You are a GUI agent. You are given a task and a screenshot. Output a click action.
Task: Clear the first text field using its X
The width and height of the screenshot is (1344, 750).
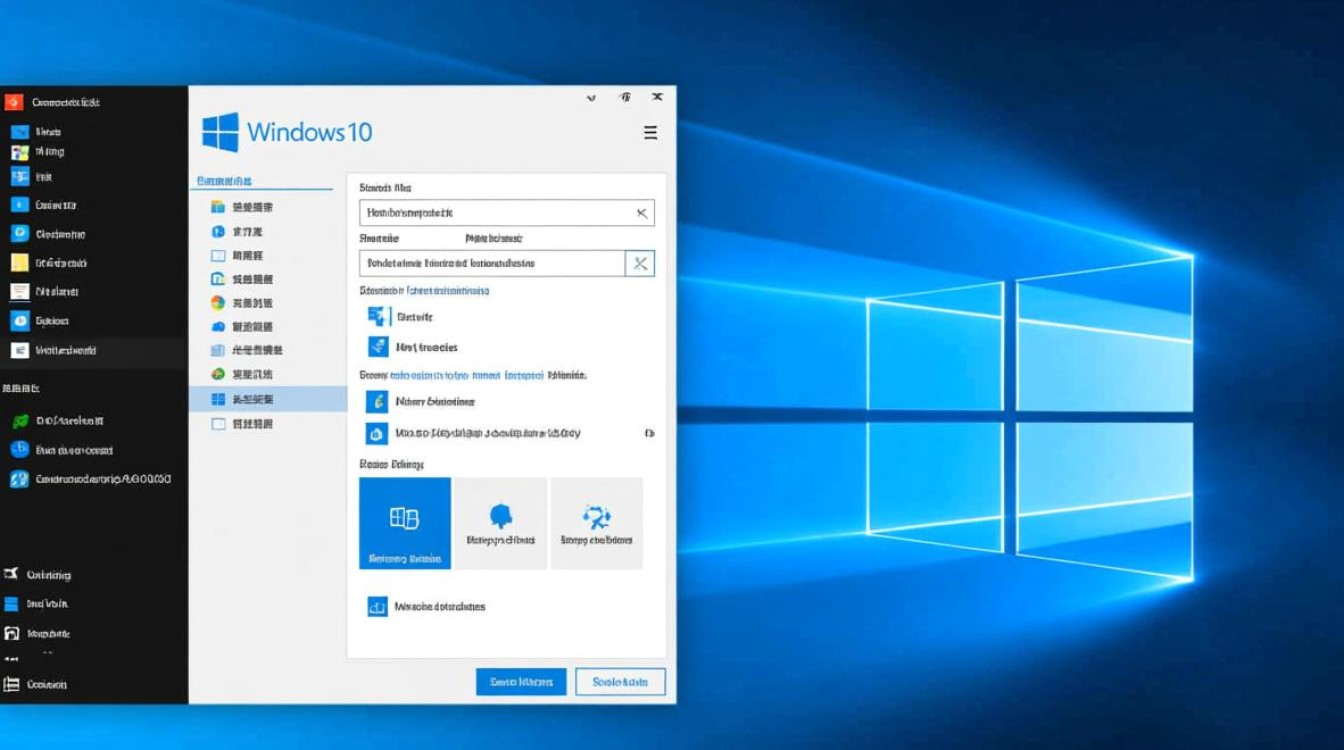tap(642, 213)
